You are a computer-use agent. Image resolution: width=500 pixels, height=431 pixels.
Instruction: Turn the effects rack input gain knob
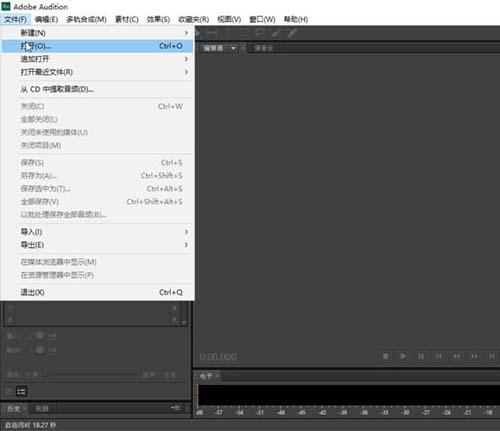(x=40, y=336)
